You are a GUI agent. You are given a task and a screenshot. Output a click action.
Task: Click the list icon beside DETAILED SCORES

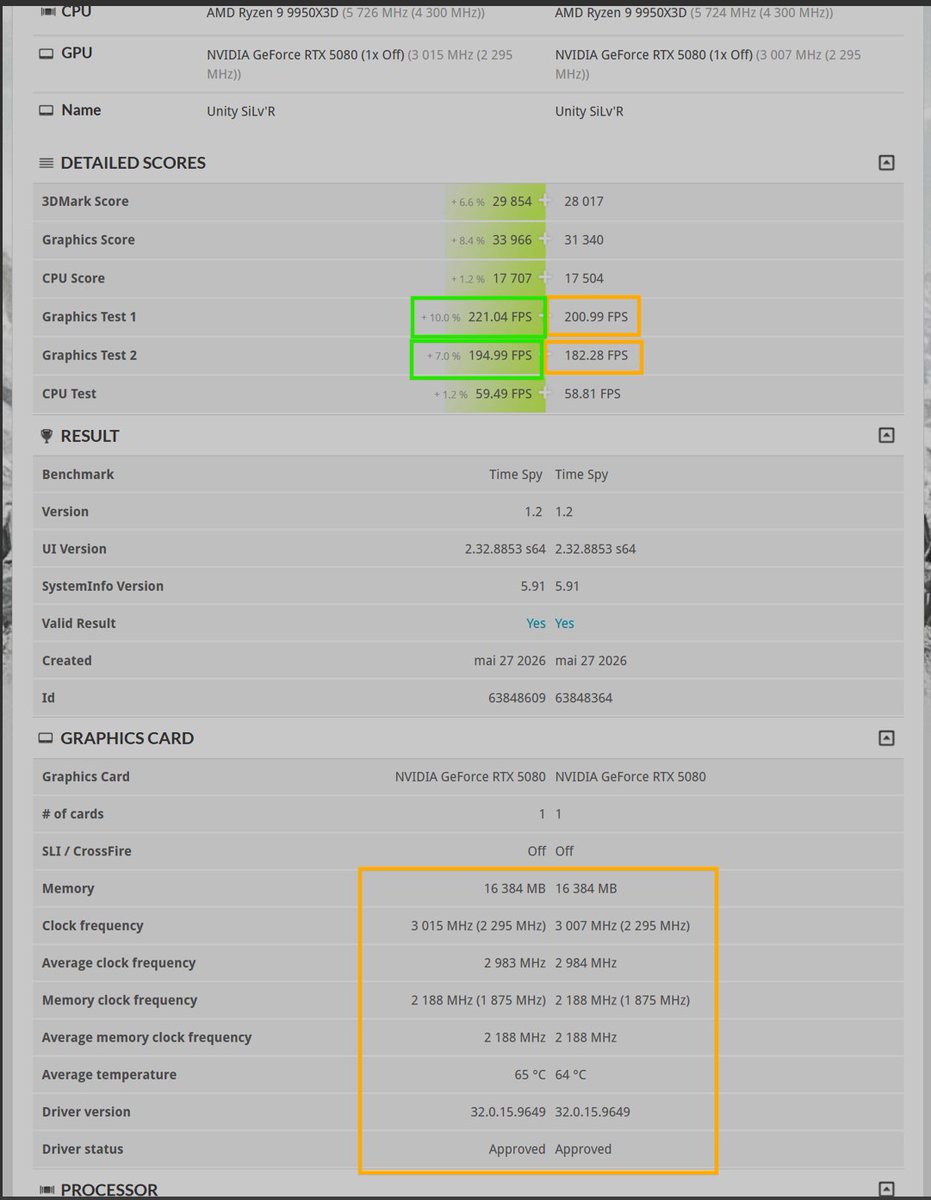pyautogui.click(x=46, y=163)
